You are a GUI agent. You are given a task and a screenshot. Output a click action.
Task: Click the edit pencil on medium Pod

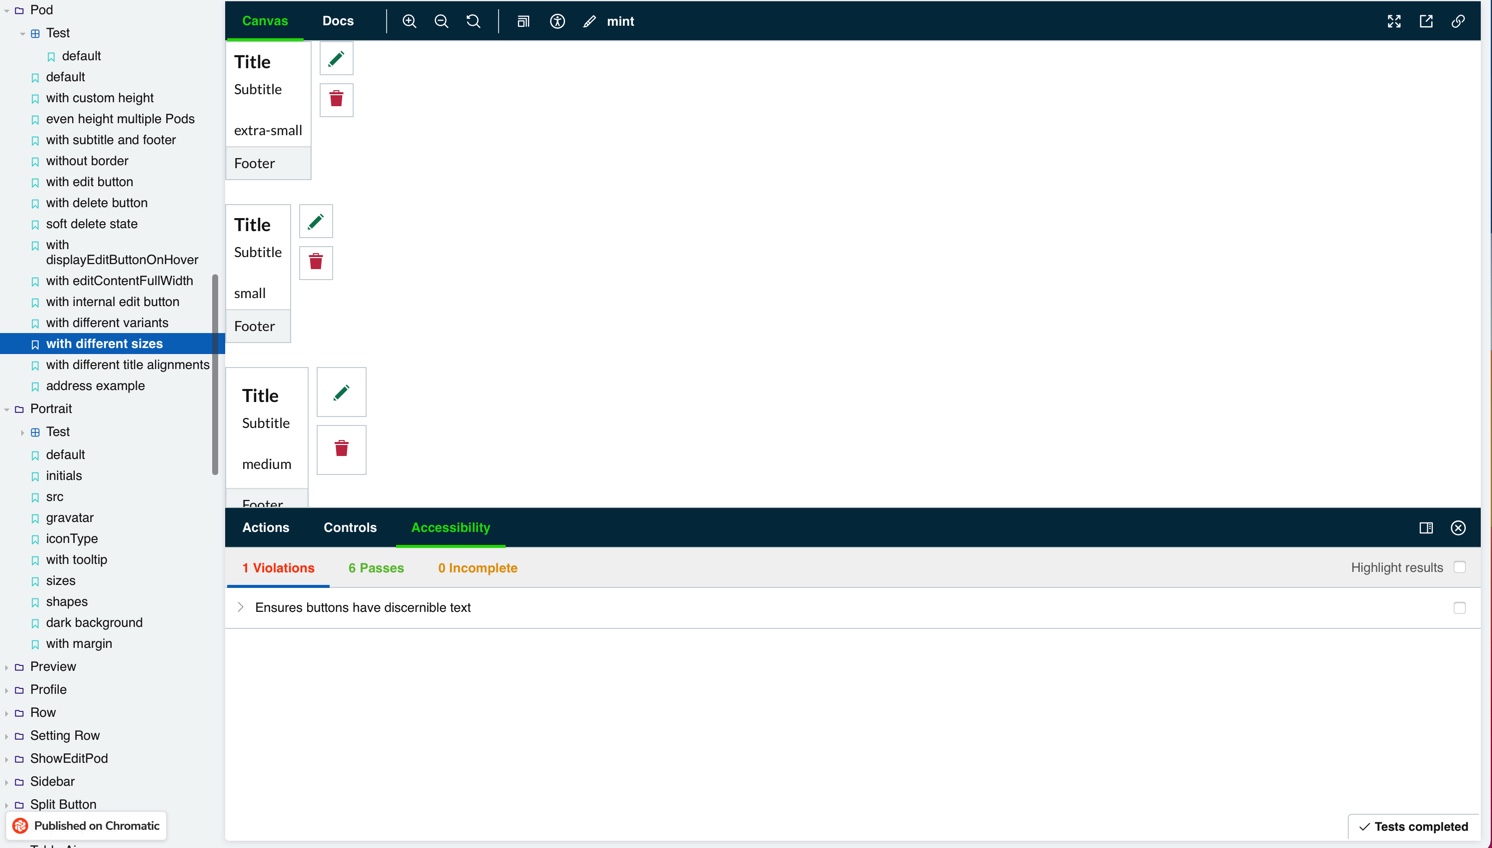[342, 393]
